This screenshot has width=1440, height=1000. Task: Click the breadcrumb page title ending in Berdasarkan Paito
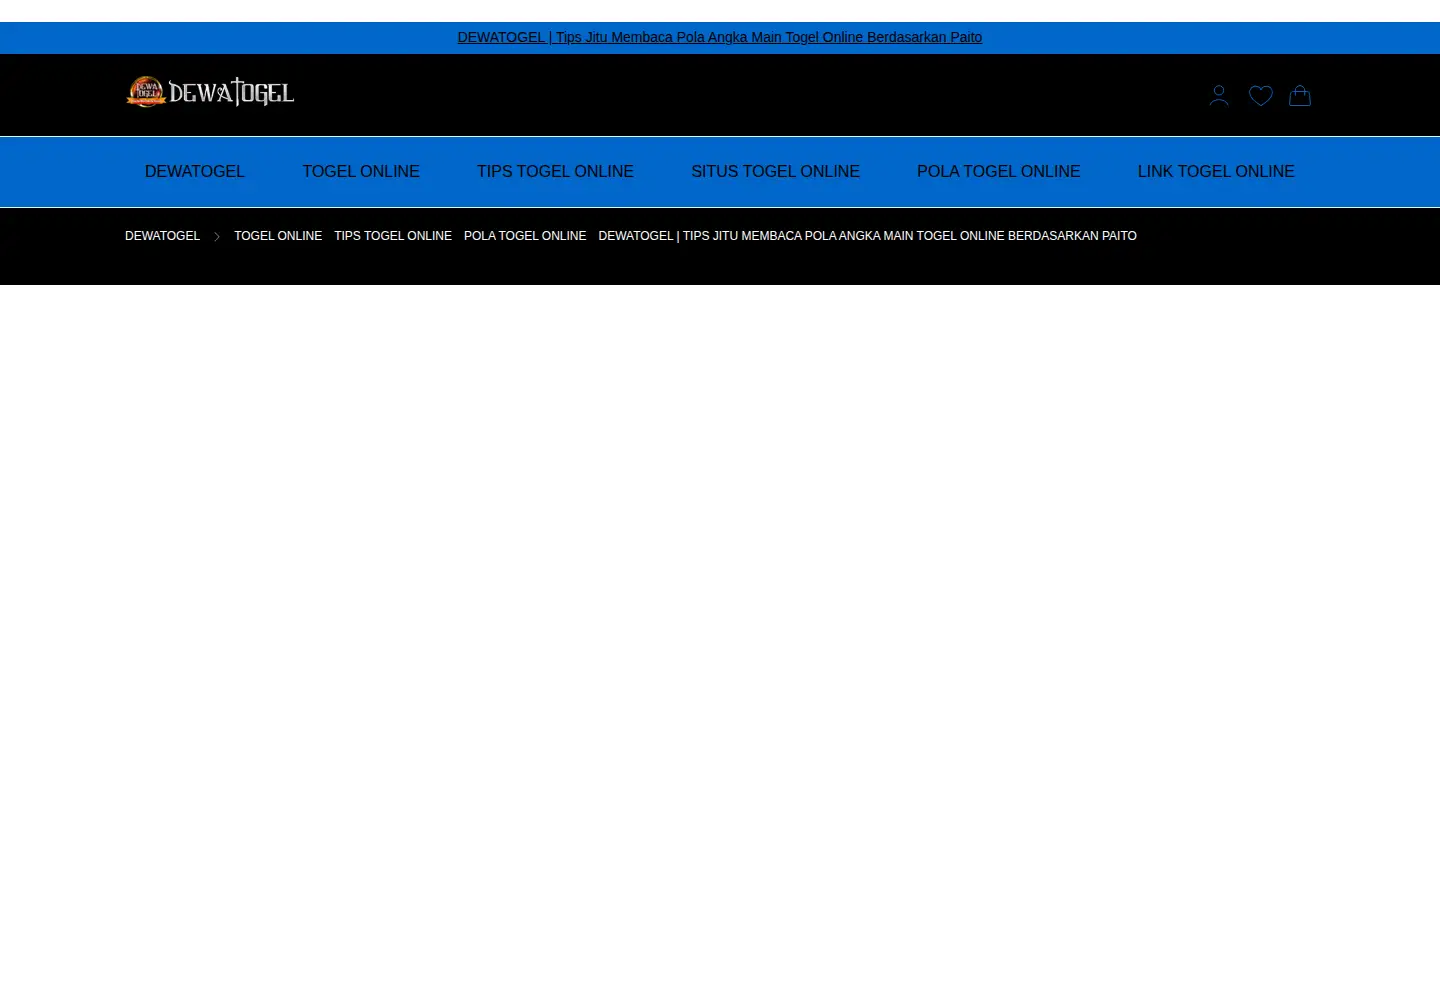pos(867,236)
